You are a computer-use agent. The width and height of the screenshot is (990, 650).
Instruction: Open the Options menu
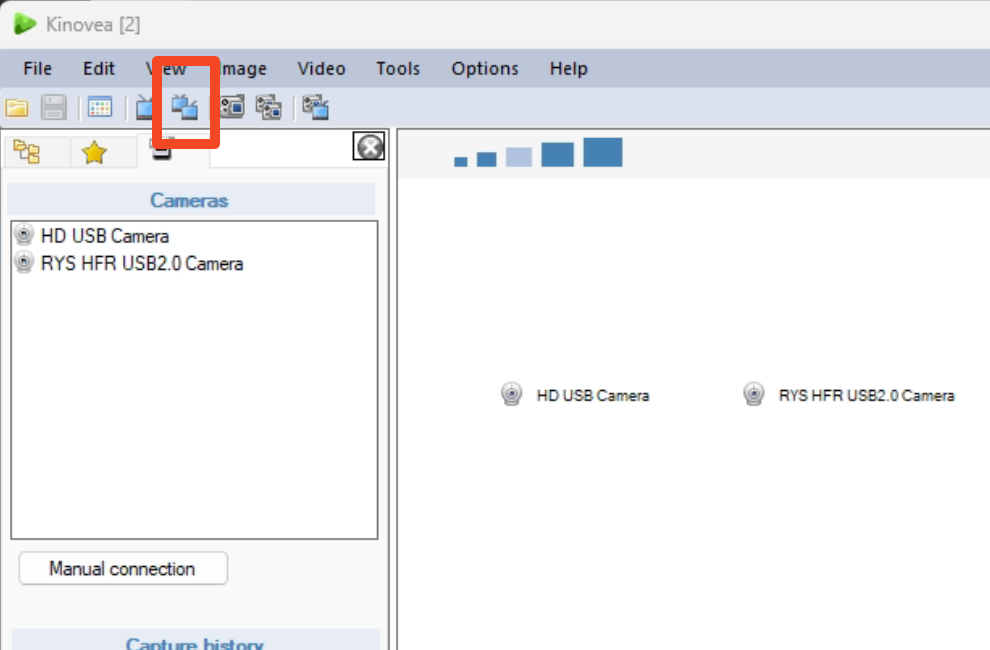(x=484, y=69)
